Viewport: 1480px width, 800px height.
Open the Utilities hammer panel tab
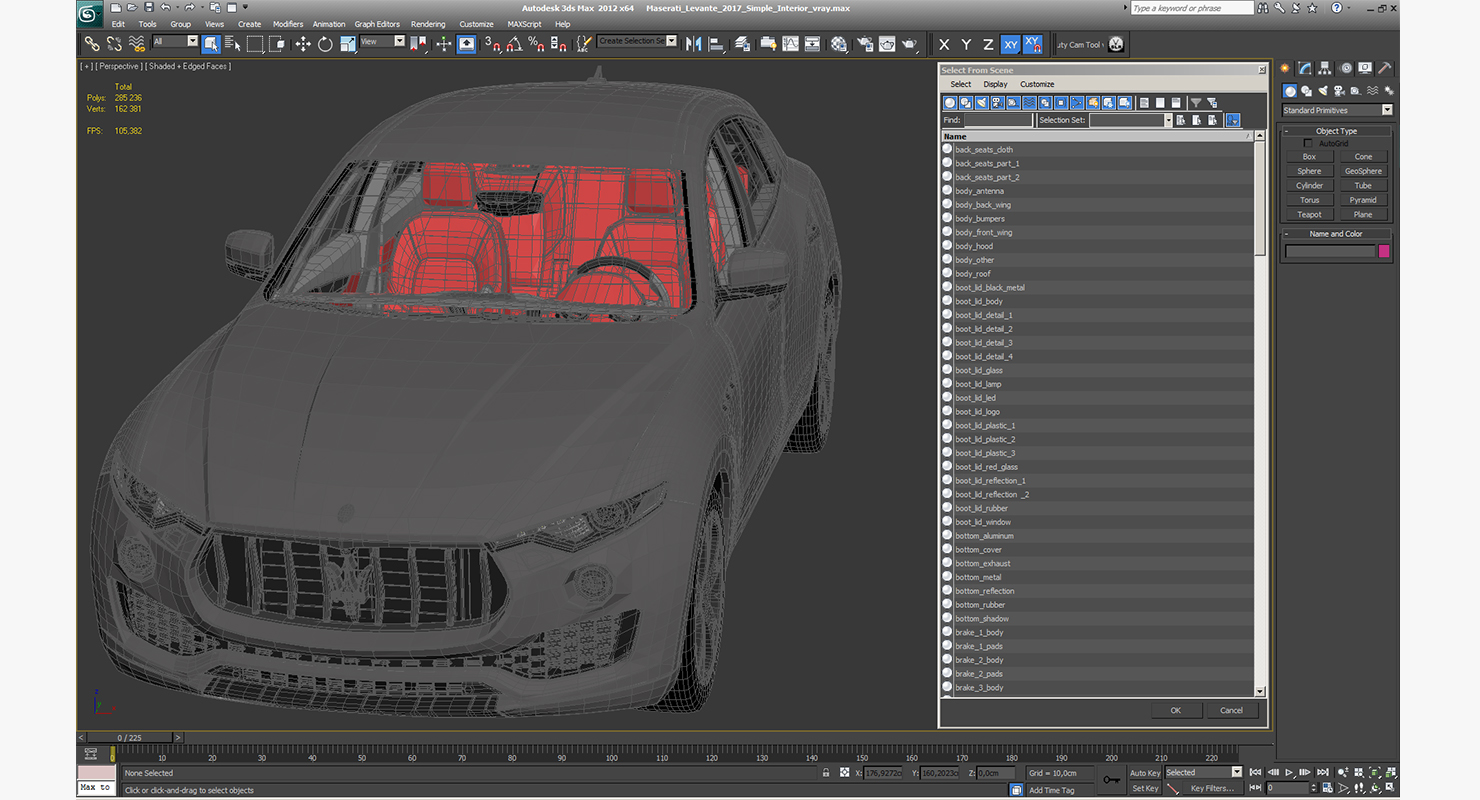click(1384, 69)
